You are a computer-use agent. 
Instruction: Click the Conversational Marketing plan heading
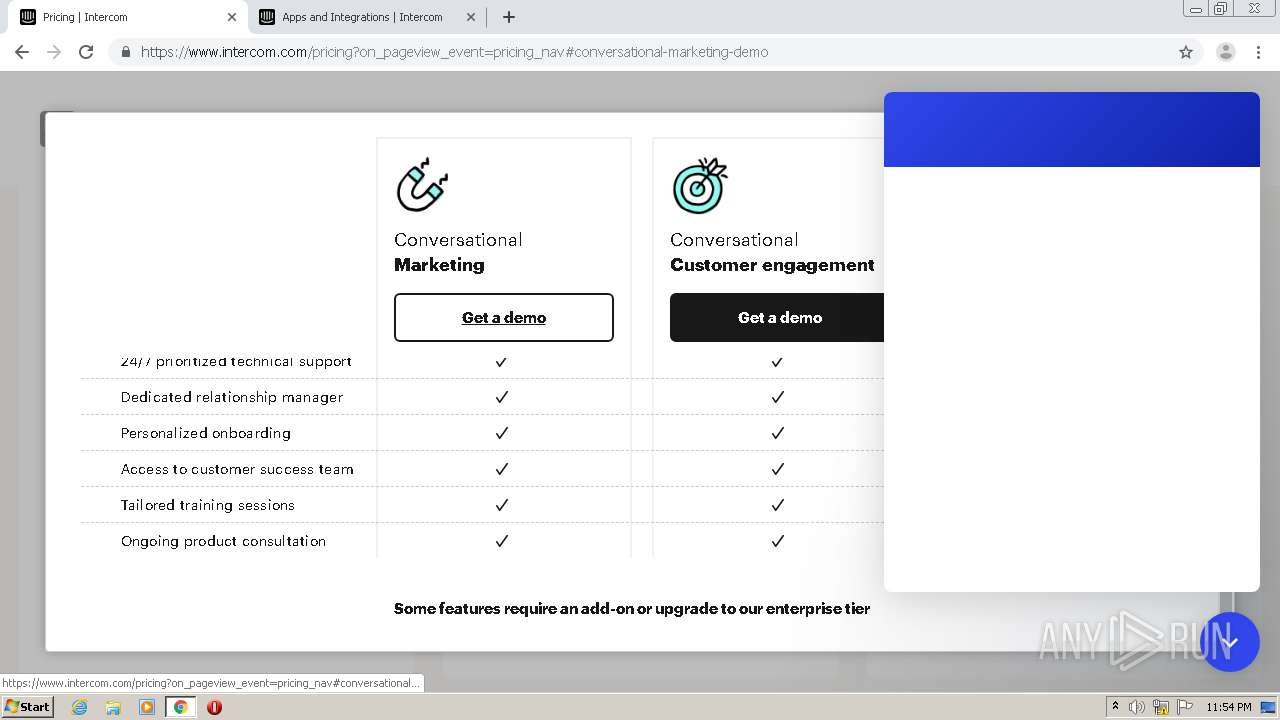458,252
